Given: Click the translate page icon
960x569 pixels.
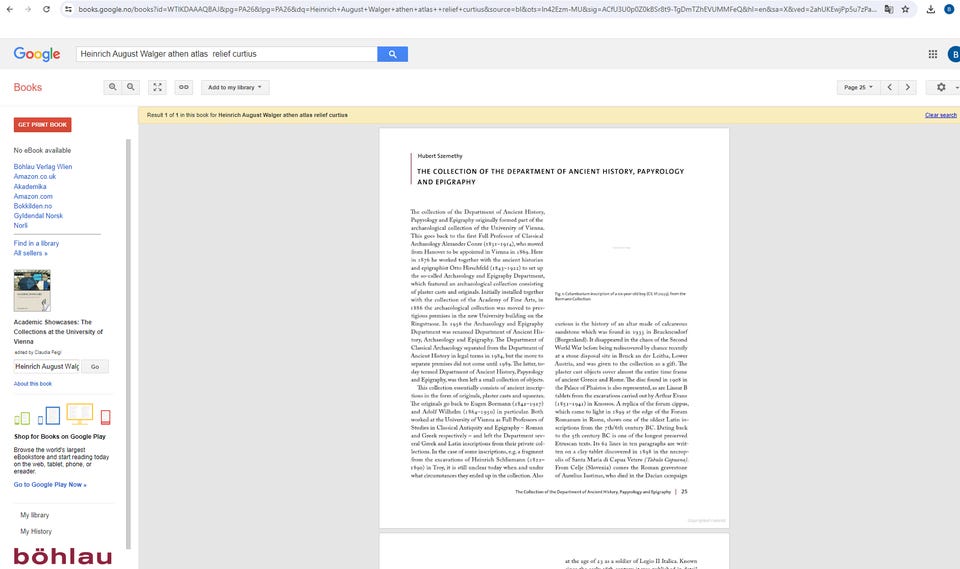Looking at the screenshot, I should pos(889,9).
